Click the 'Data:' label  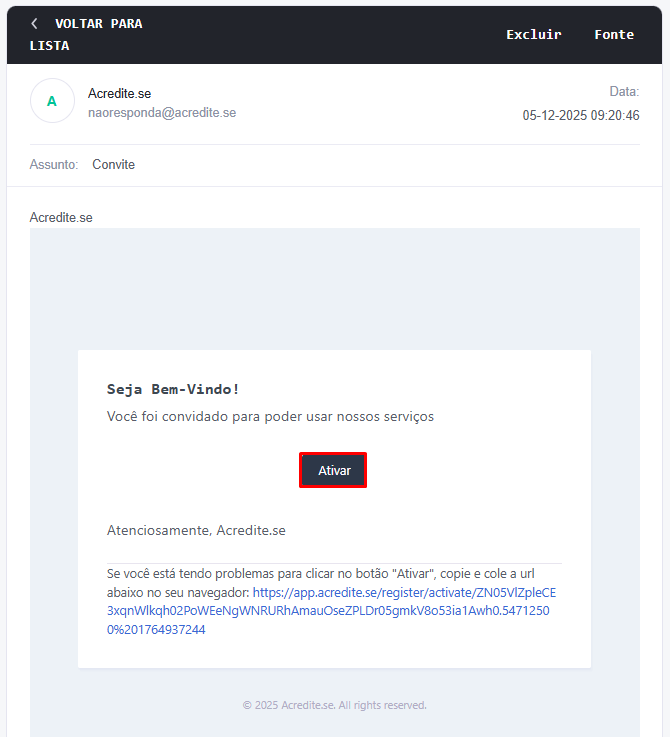coord(624,92)
